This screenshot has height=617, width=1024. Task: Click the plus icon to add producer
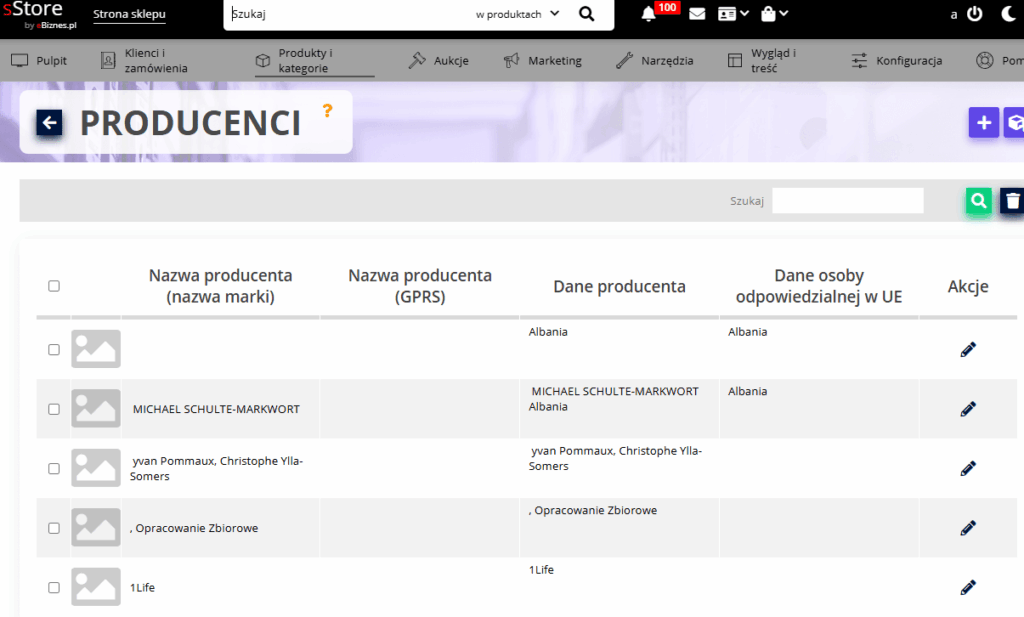(984, 123)
